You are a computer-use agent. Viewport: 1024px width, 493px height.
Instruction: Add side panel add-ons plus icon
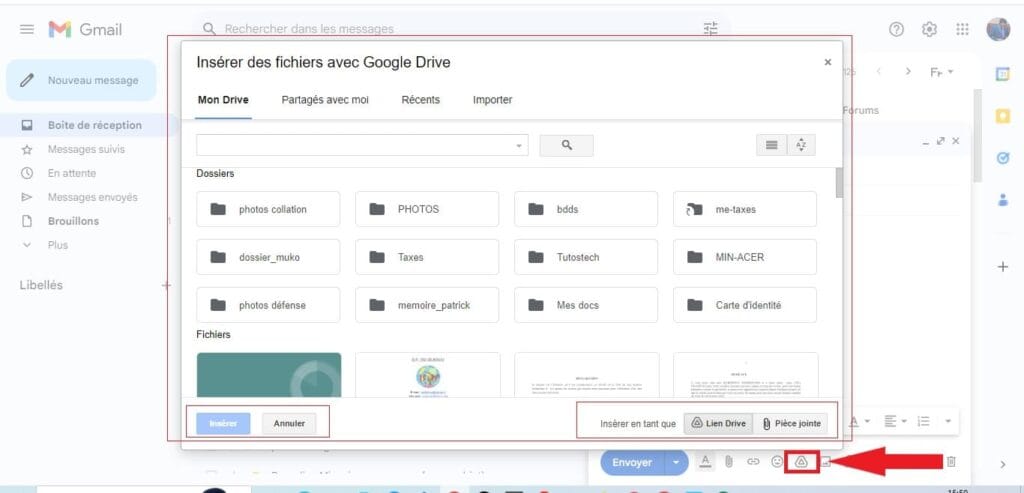pyautogui.click(x=1003, y=267)
